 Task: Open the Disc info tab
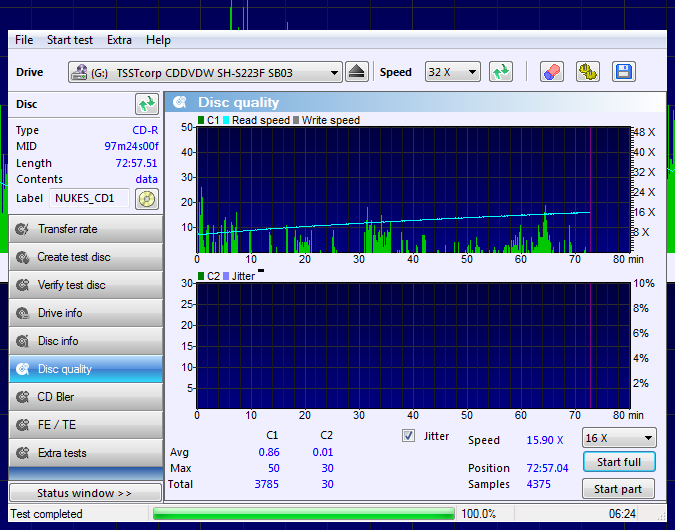[86, 341]
